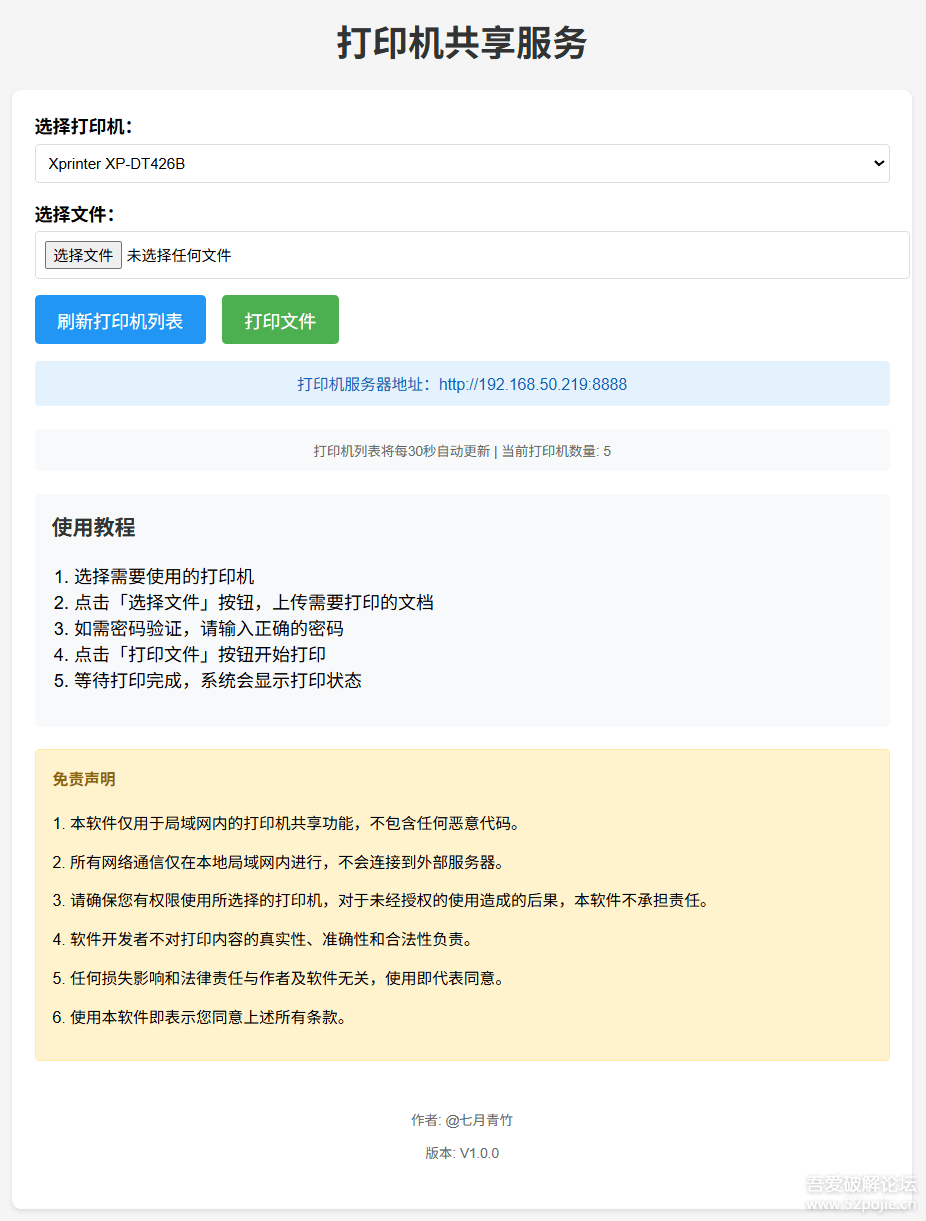The height and width of the screenshot is (1221, 926).
Task: Click the author name @七月青竹
Action: tap(462, 1120)
